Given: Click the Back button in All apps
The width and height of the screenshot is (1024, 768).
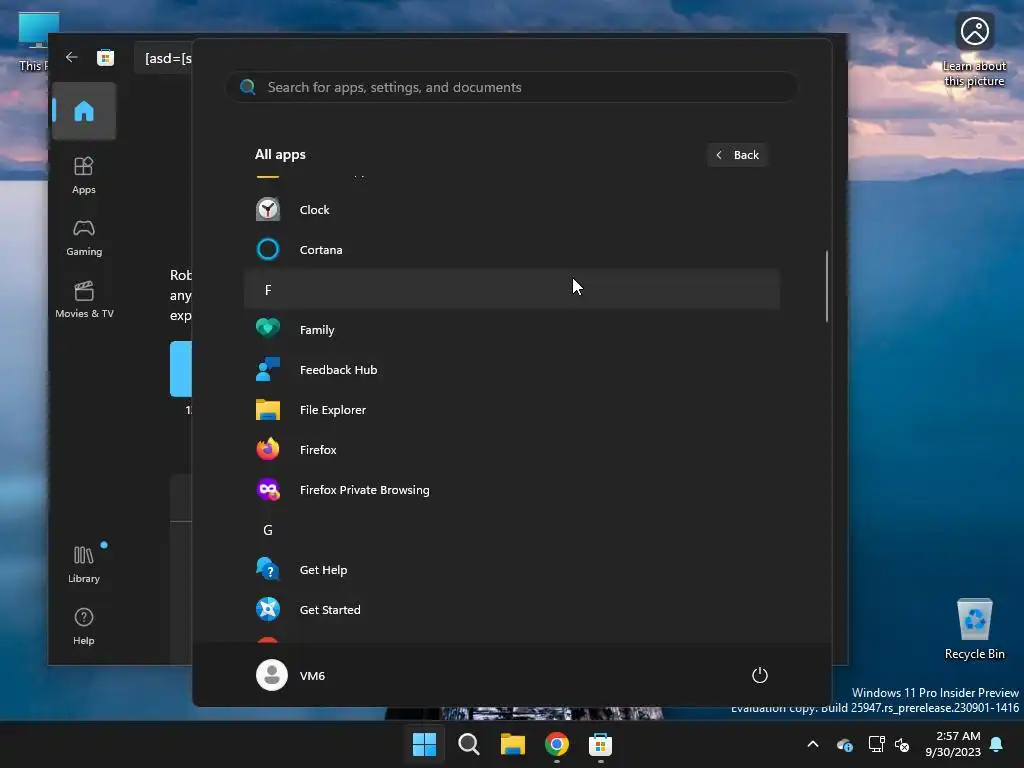Looking at the screenshot, I should click(737, 155).
